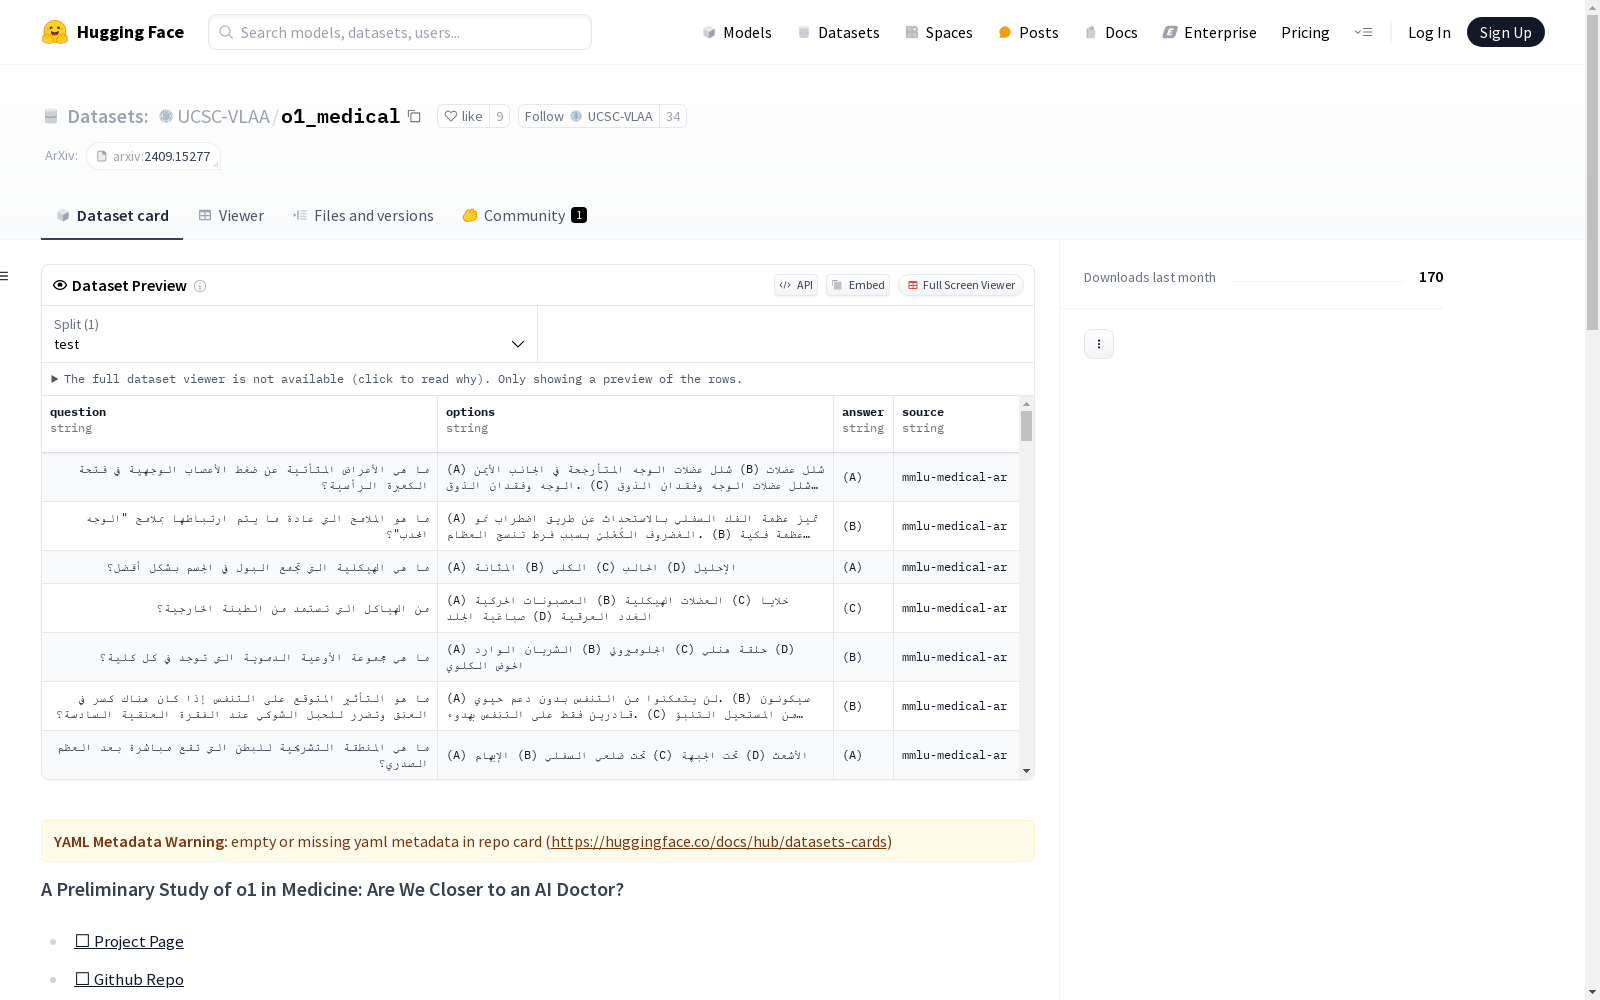Screen dimensions: 1600x1000
Task: Click the Datasets breadcrumb icon
Action: point(51,116)
